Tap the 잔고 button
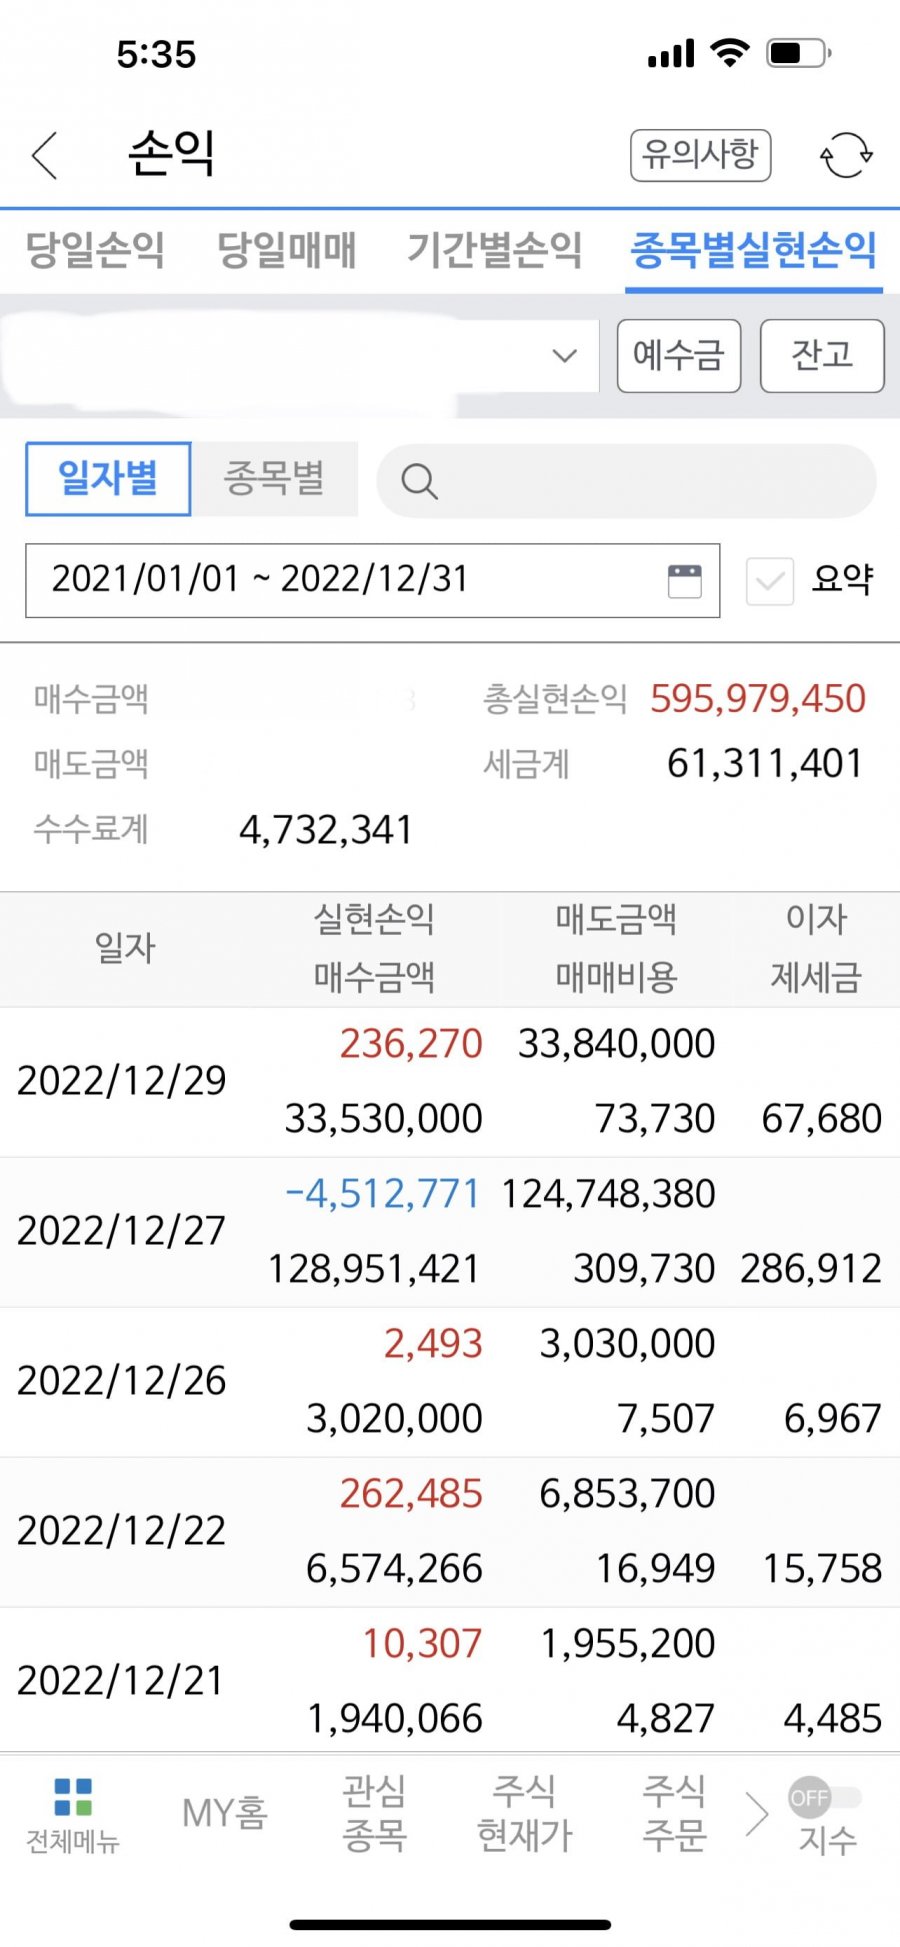The height and width of the screenshot is (1947, 900). coord(822,356)
